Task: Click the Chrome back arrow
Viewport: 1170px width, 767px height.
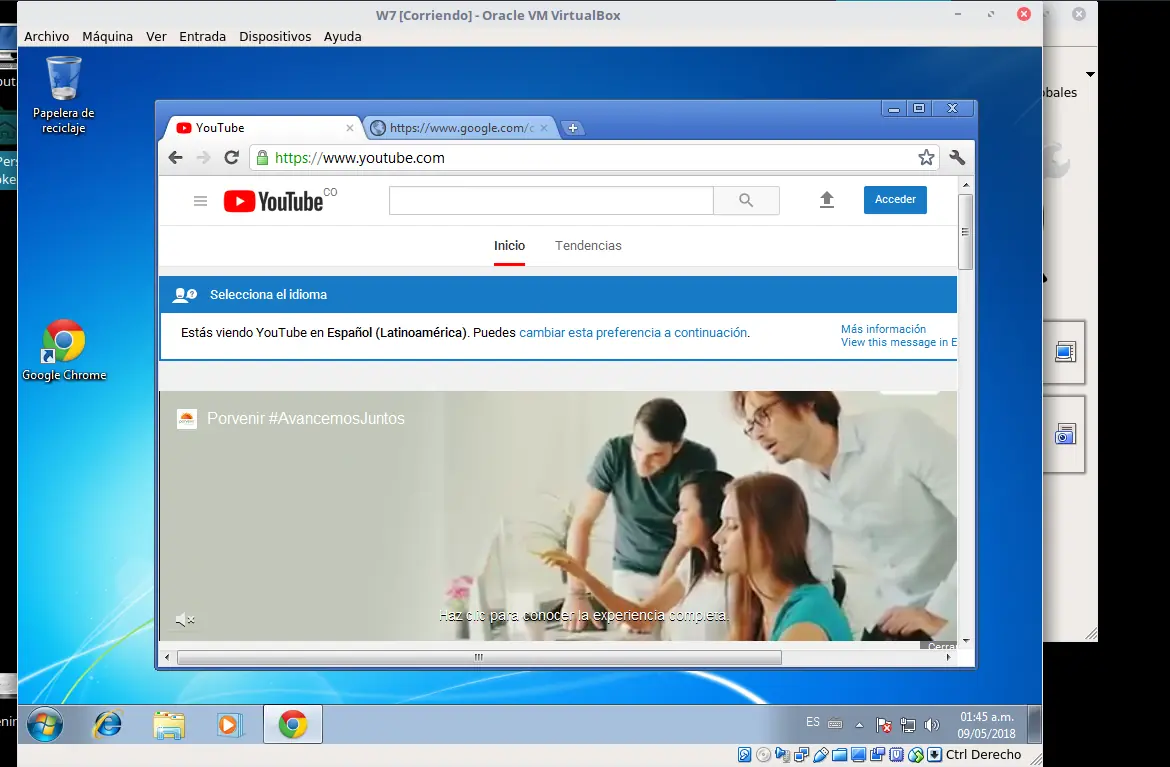Action: 175,157
